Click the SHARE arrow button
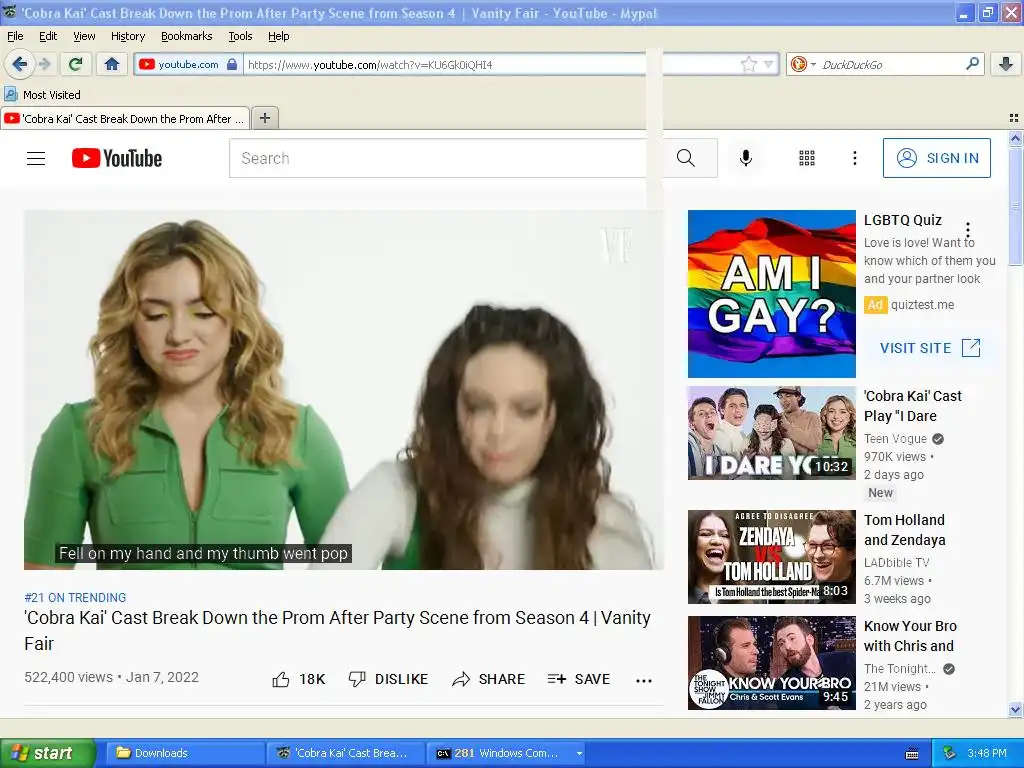Image resolution: width=1024 pixels, height=768 pixels. pyautogui.click(x=488, y=679)
